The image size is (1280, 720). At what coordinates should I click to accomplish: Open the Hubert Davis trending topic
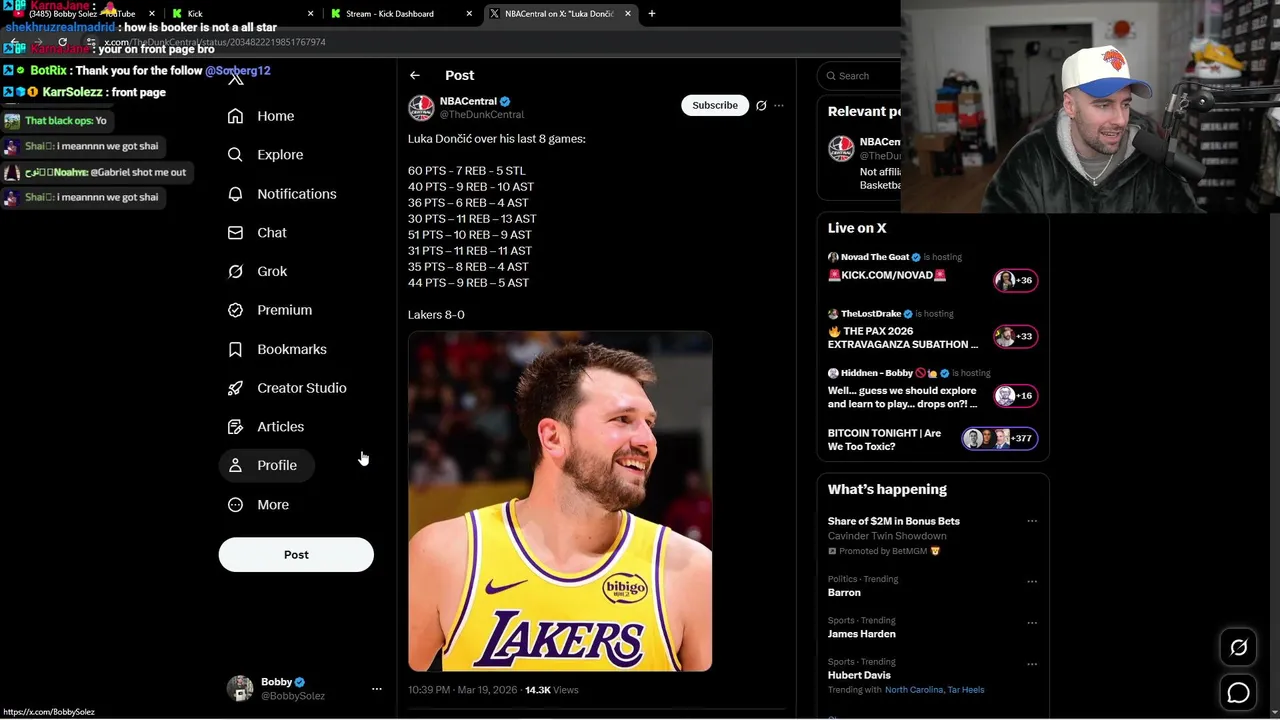[x=859, y=675]
